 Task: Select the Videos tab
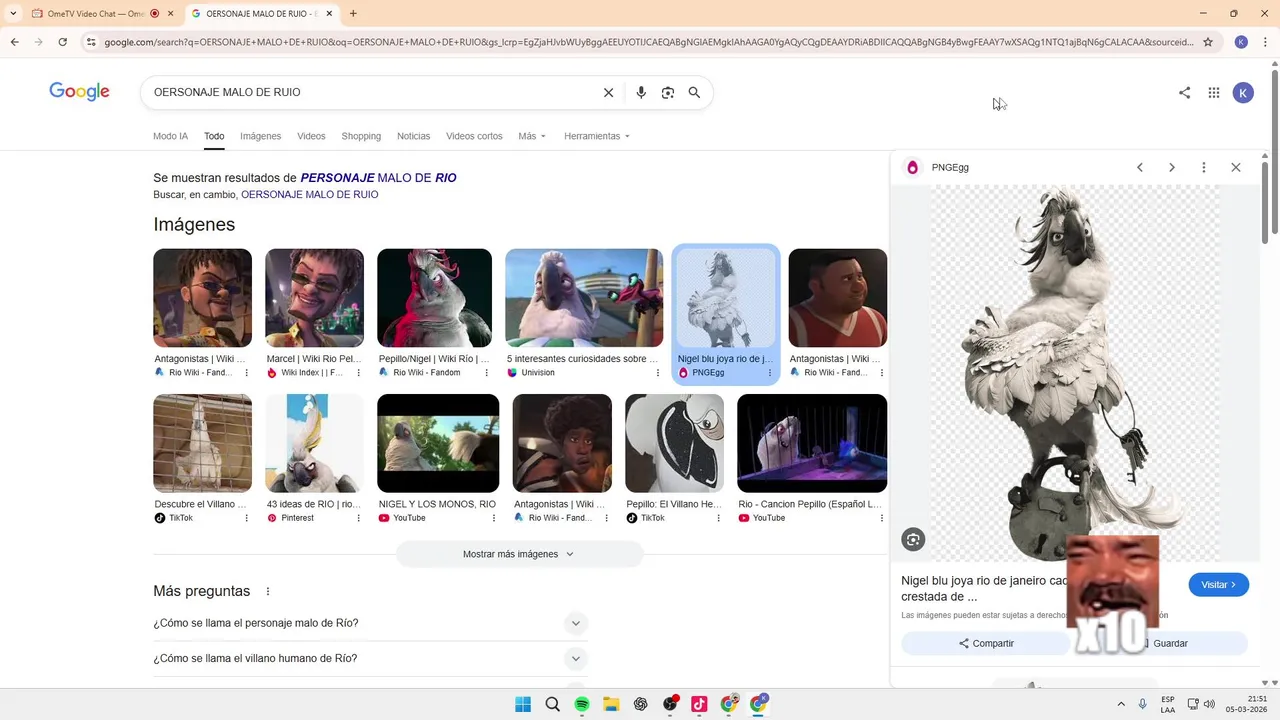tap(311, 136)
